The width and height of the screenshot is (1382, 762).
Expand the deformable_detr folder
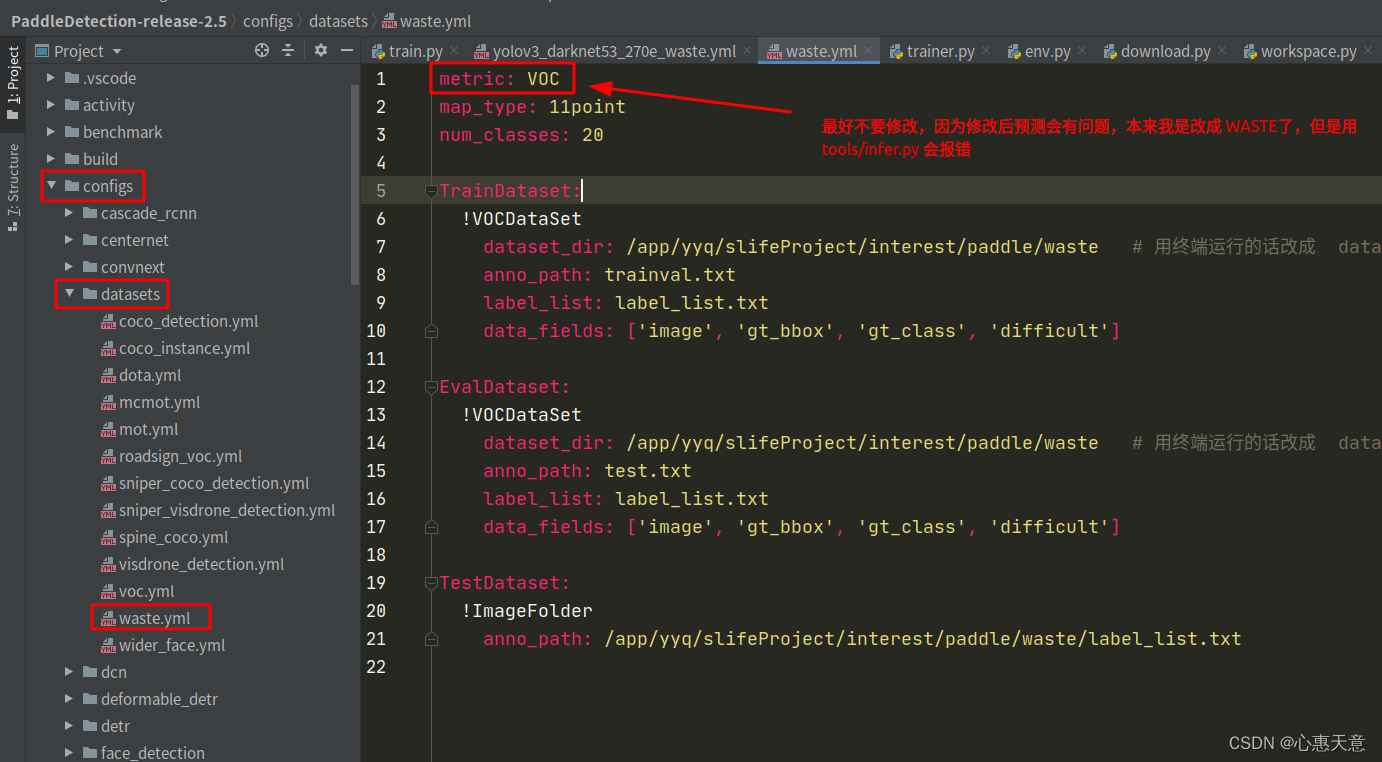point(69,698)
